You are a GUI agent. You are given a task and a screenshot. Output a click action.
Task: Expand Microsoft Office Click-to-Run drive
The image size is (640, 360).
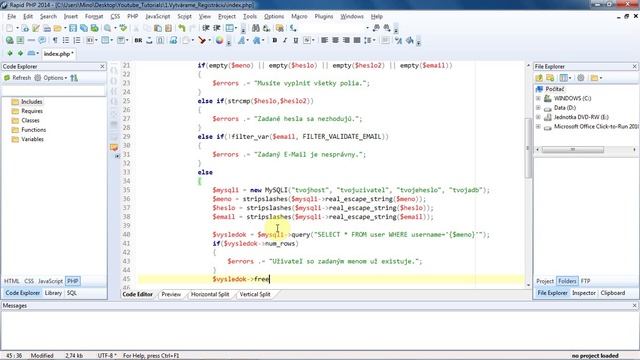coord(538,127)
